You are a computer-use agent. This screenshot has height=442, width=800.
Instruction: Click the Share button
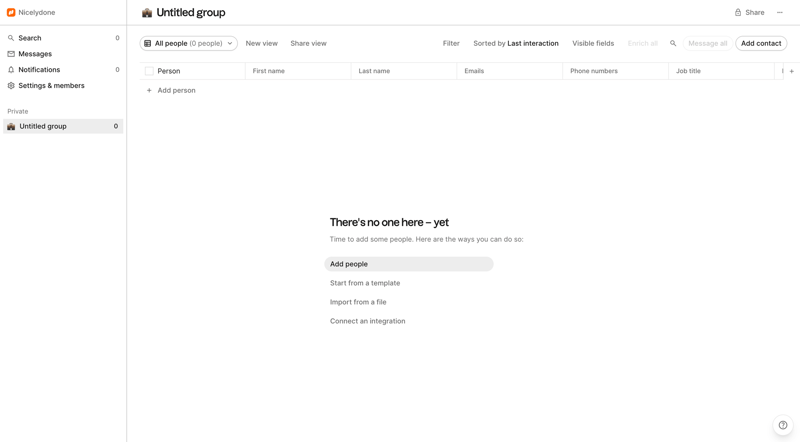coord(749,12)
